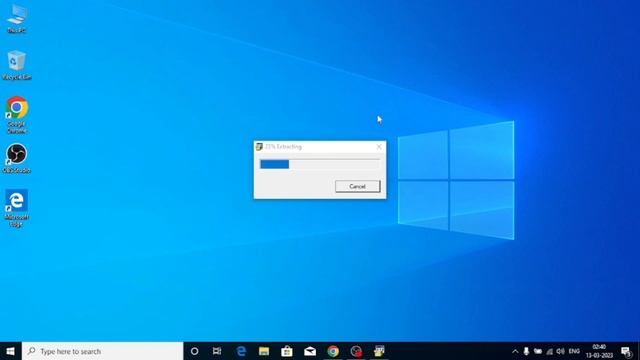Click the Type here to search box
Image resolution: width=640 pixels, height=360 pixels.
(x=102, y=351)
